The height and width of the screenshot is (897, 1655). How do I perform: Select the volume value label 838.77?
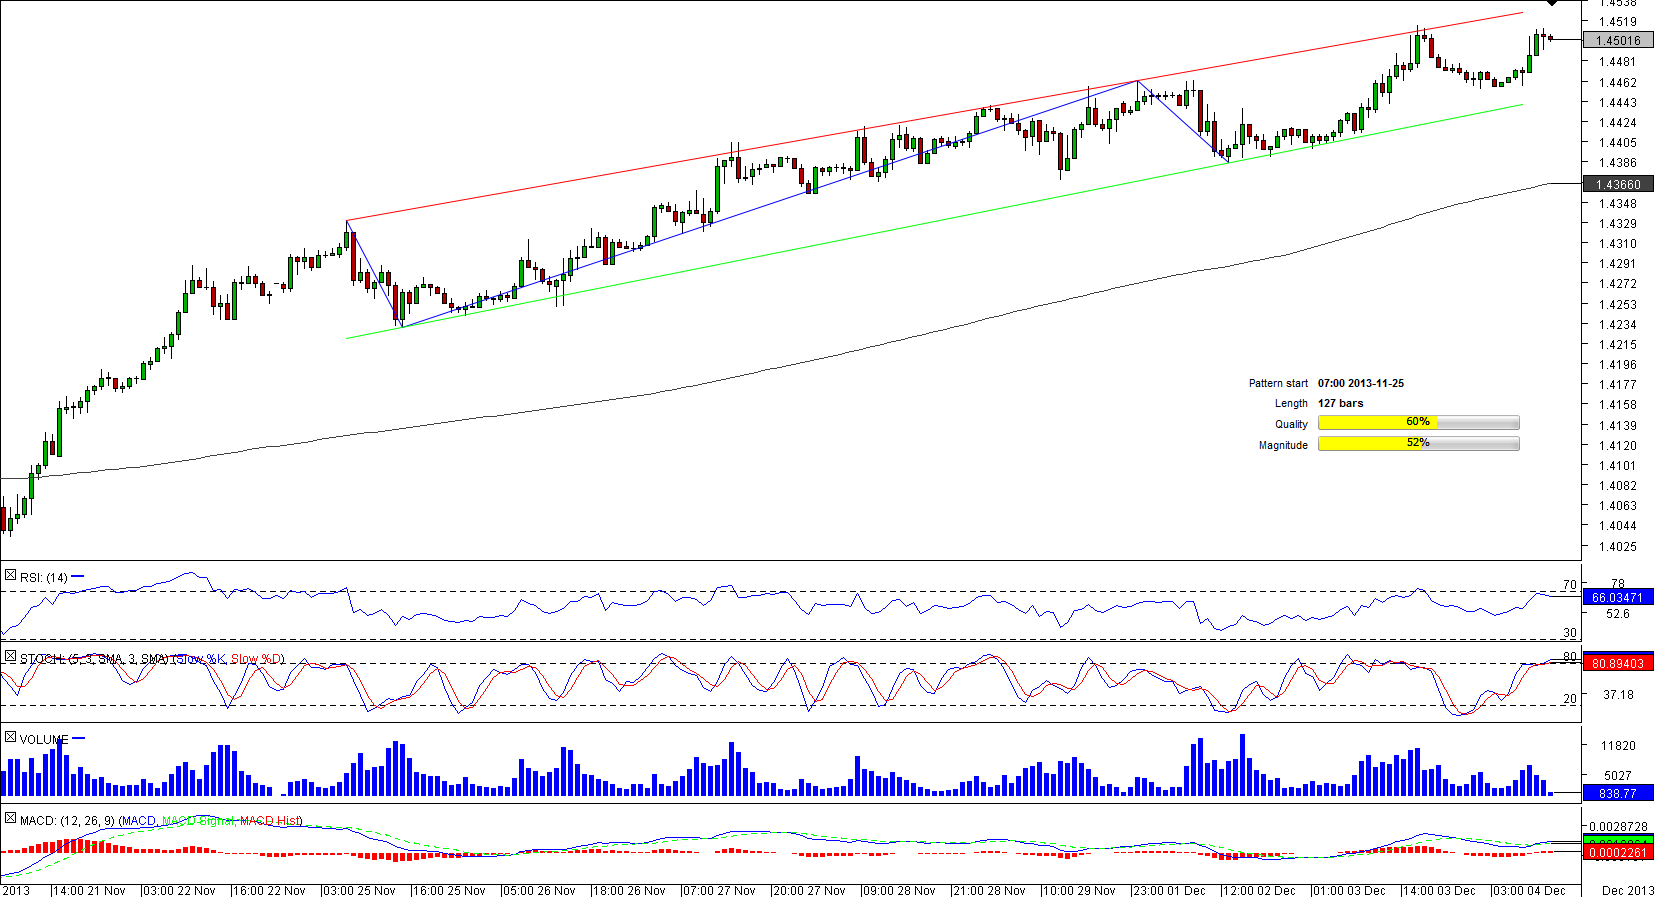[1618, 794]
